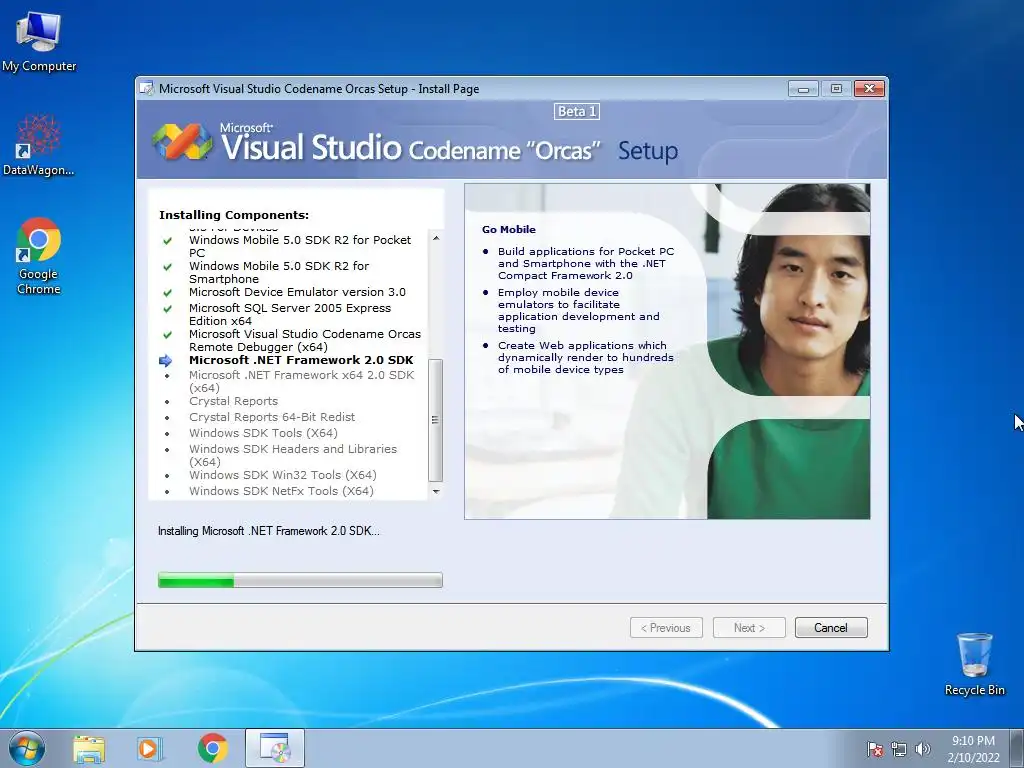Click the disabled Previous button
Image resolution: width=1024 pixels, height=768 pixels.
[x=666, y=628]
